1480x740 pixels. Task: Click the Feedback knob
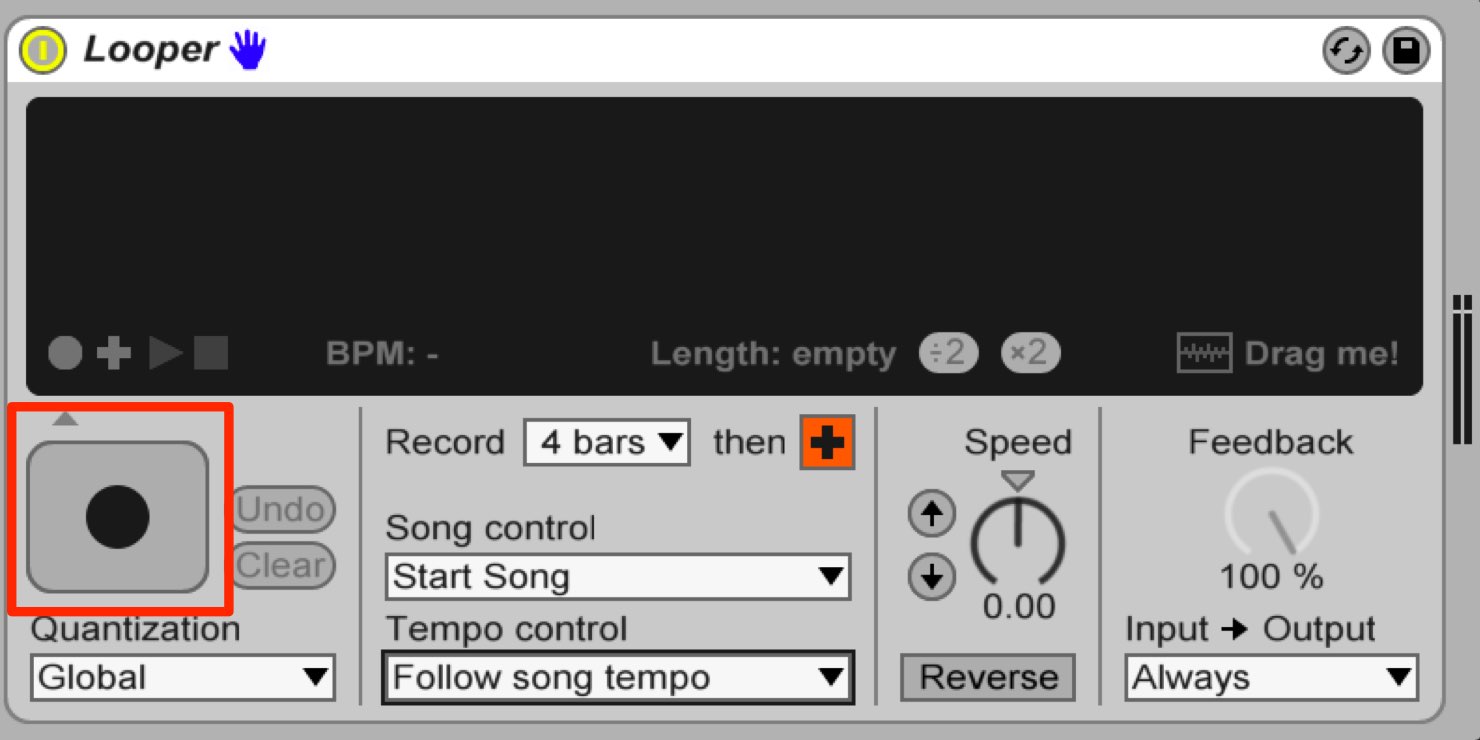pos(1271,514)
